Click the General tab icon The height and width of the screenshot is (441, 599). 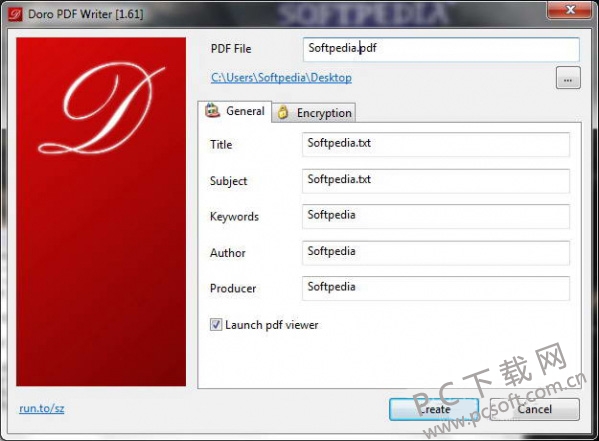(x=212, y=111)
